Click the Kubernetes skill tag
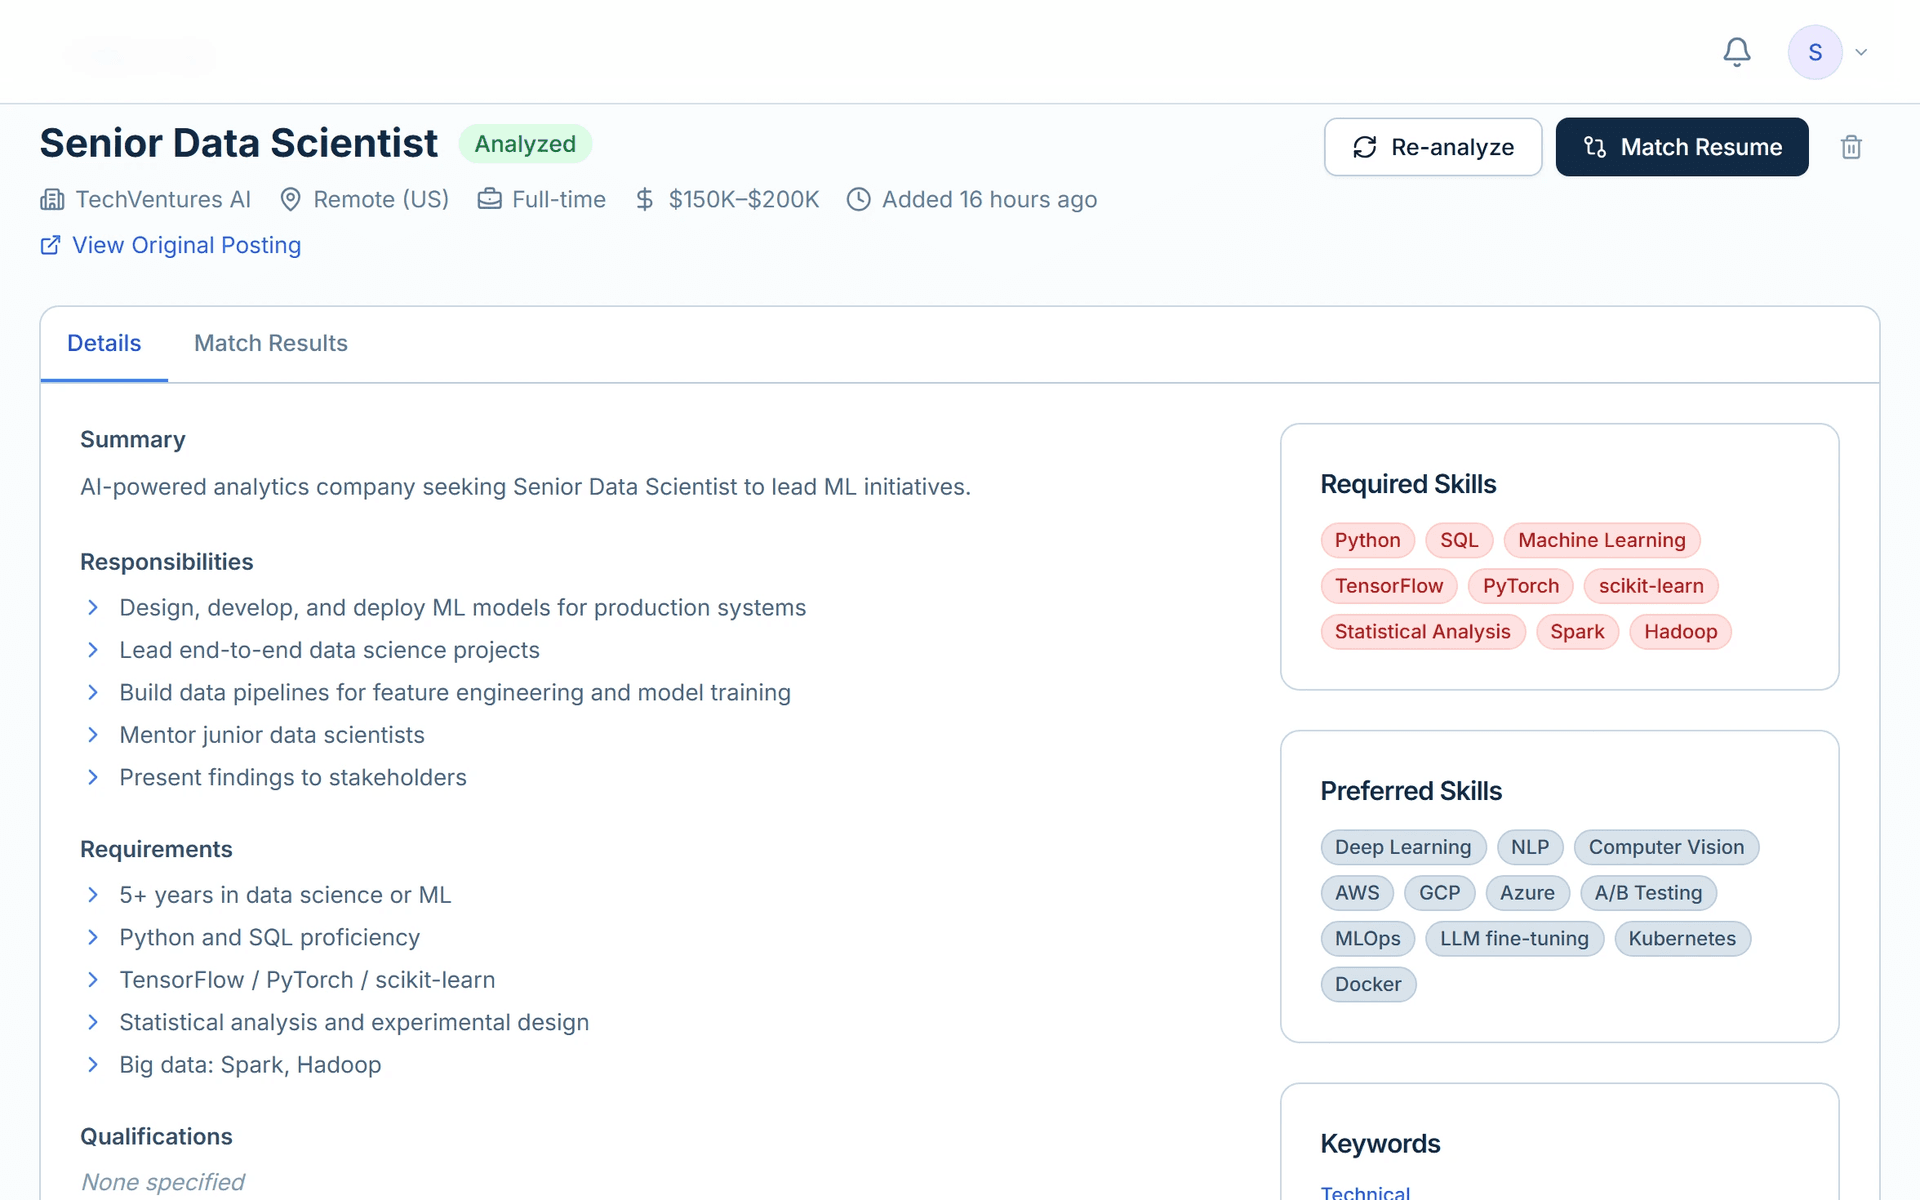 [x=1682, y=939]
